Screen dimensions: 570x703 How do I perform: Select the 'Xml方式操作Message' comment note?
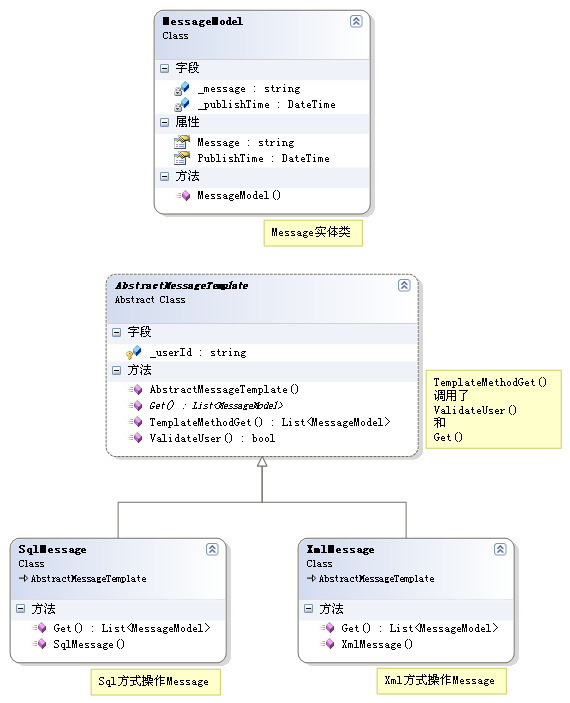pos(442,681)
